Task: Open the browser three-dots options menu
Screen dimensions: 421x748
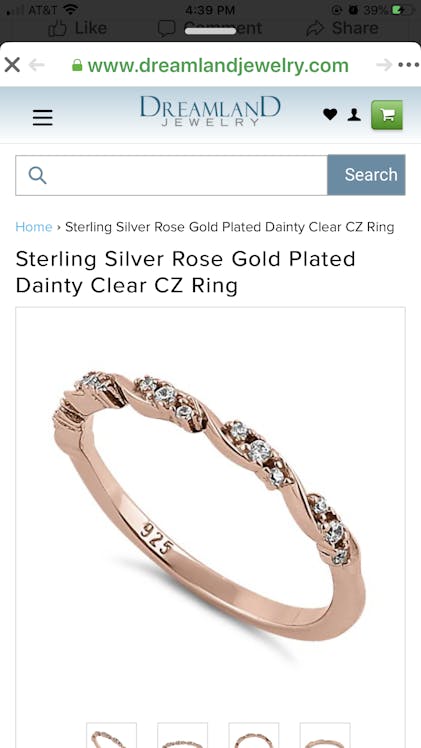Action: (x=409, y=64)
